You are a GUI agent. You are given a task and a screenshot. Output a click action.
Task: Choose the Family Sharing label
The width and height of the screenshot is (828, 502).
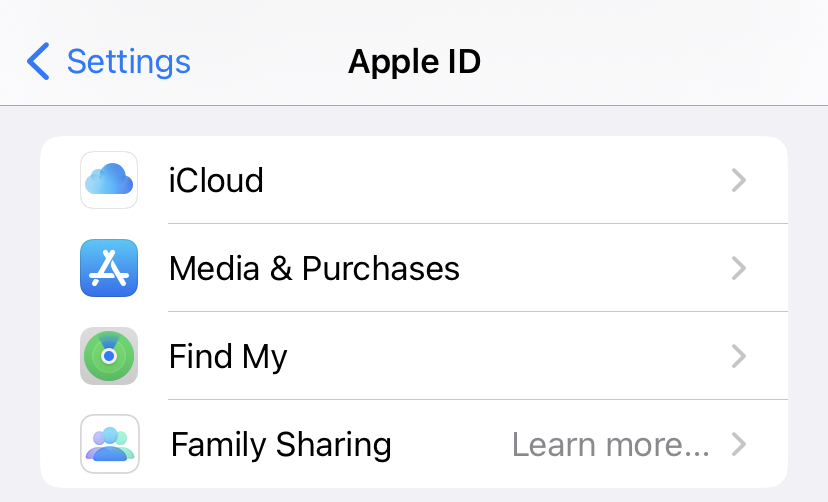click(x=281, y=444)
